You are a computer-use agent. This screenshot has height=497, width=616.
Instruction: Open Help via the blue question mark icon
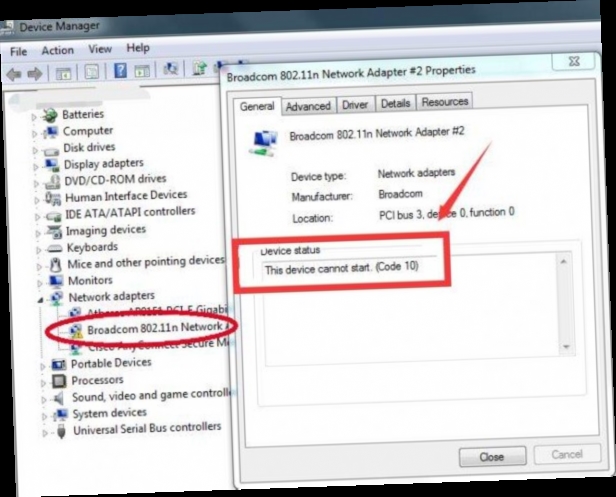[120, 71]
